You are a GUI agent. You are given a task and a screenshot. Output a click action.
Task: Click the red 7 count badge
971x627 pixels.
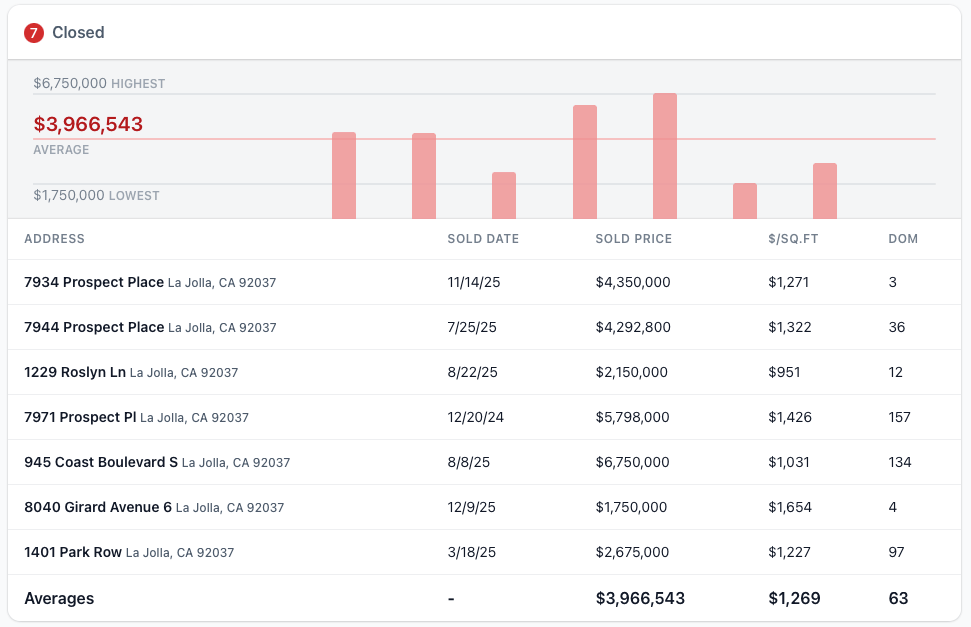(x=34, y=33)
